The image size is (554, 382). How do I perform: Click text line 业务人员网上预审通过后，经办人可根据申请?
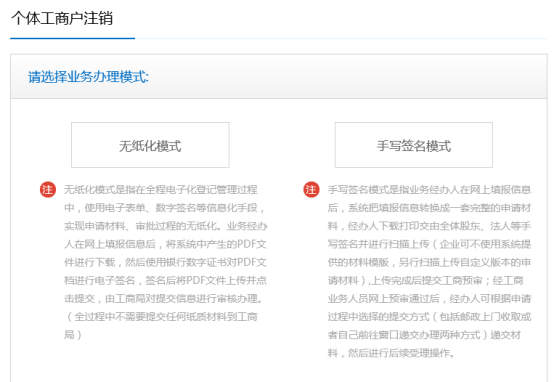[x=429, y=298]
